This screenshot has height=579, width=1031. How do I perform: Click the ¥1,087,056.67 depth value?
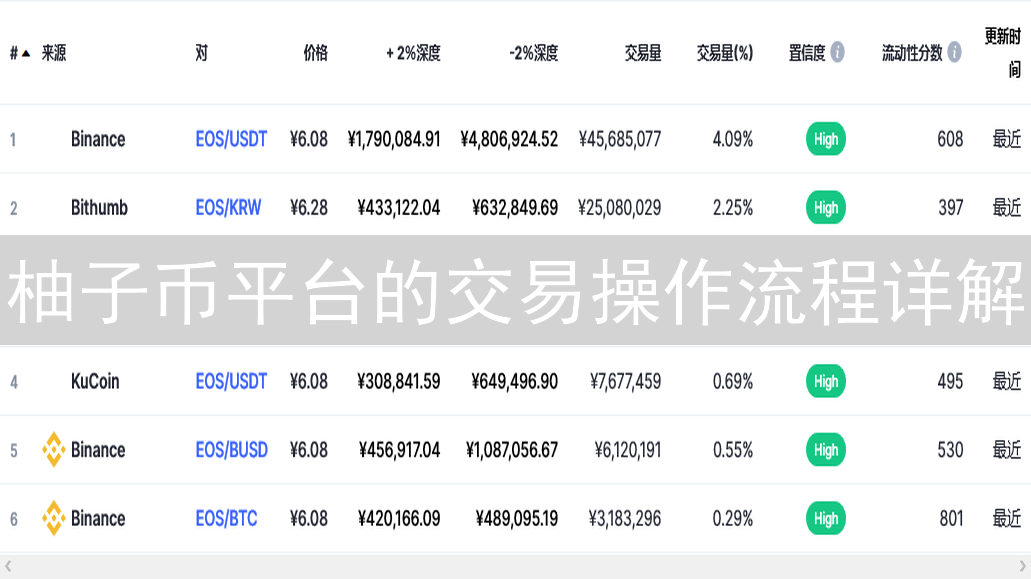[x=512, y=450]
